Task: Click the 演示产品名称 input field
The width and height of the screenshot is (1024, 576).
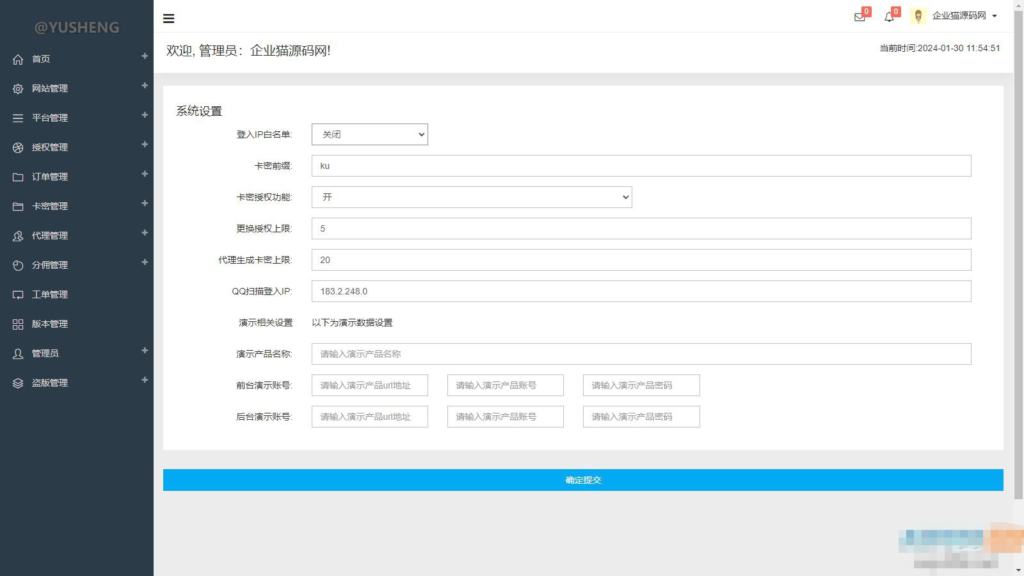Action: tap(640, 353)
